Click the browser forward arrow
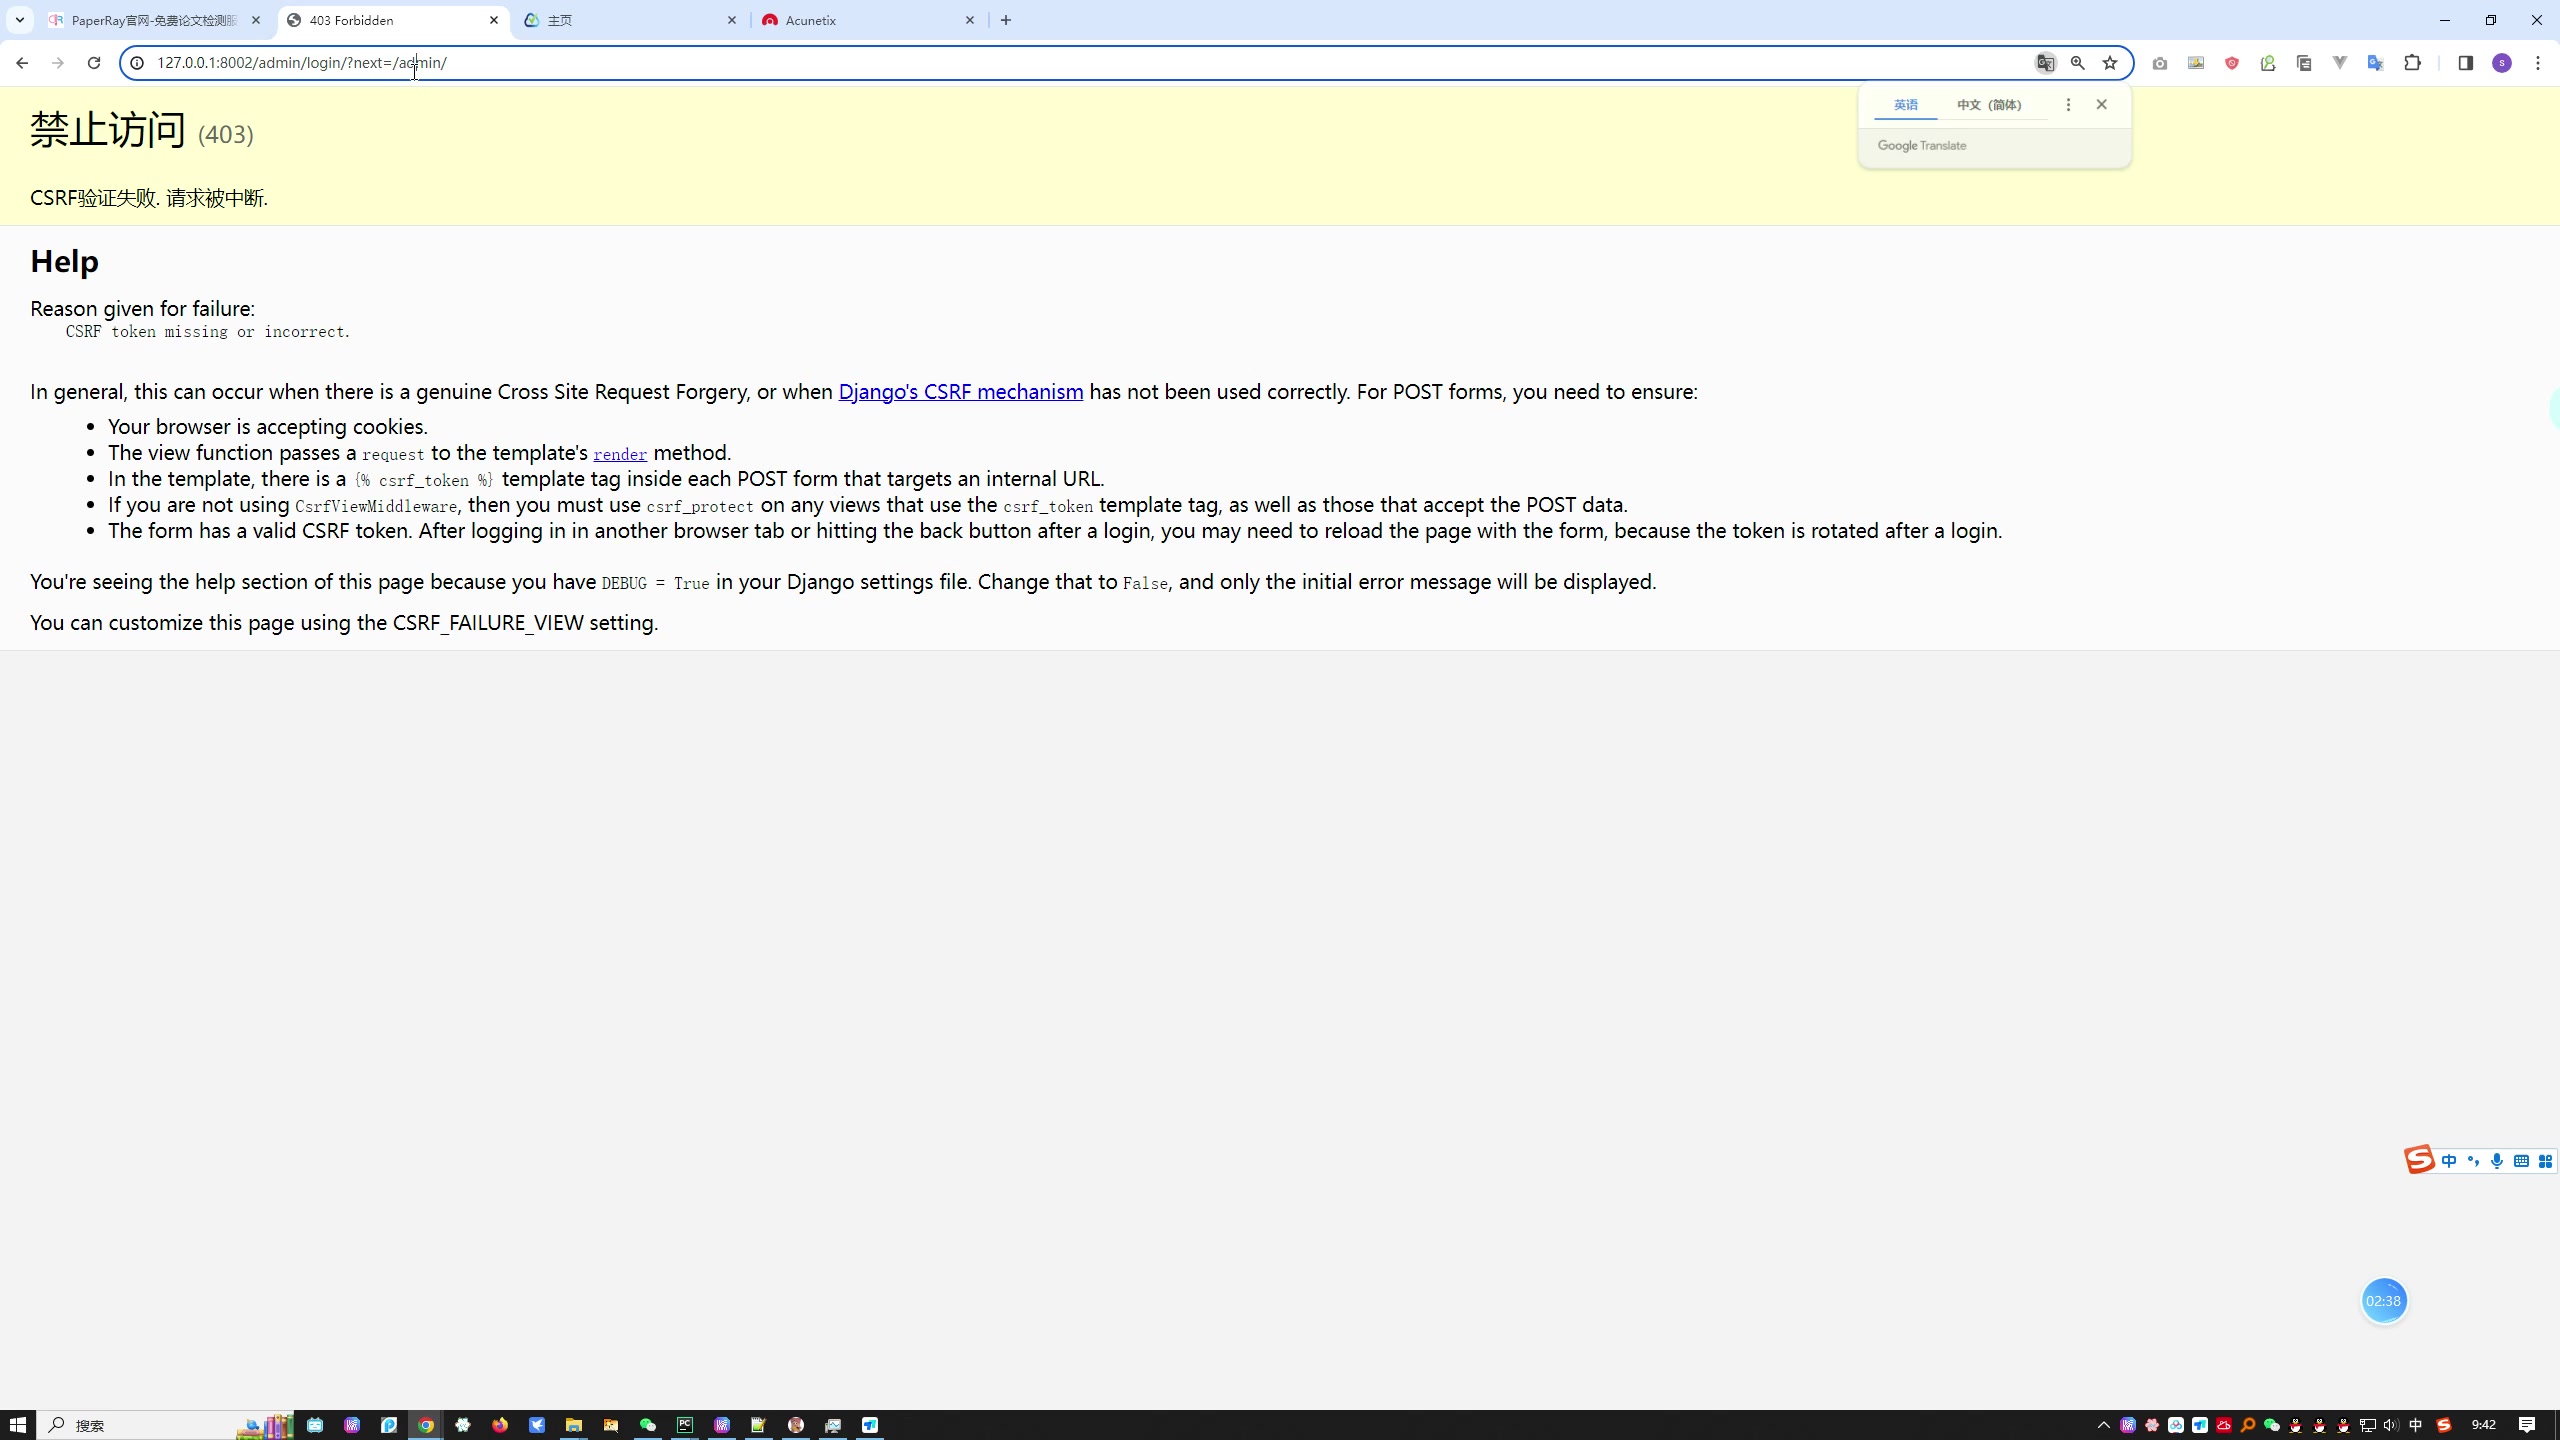This screenshot has width=2560, height=1440. point(58,62)
